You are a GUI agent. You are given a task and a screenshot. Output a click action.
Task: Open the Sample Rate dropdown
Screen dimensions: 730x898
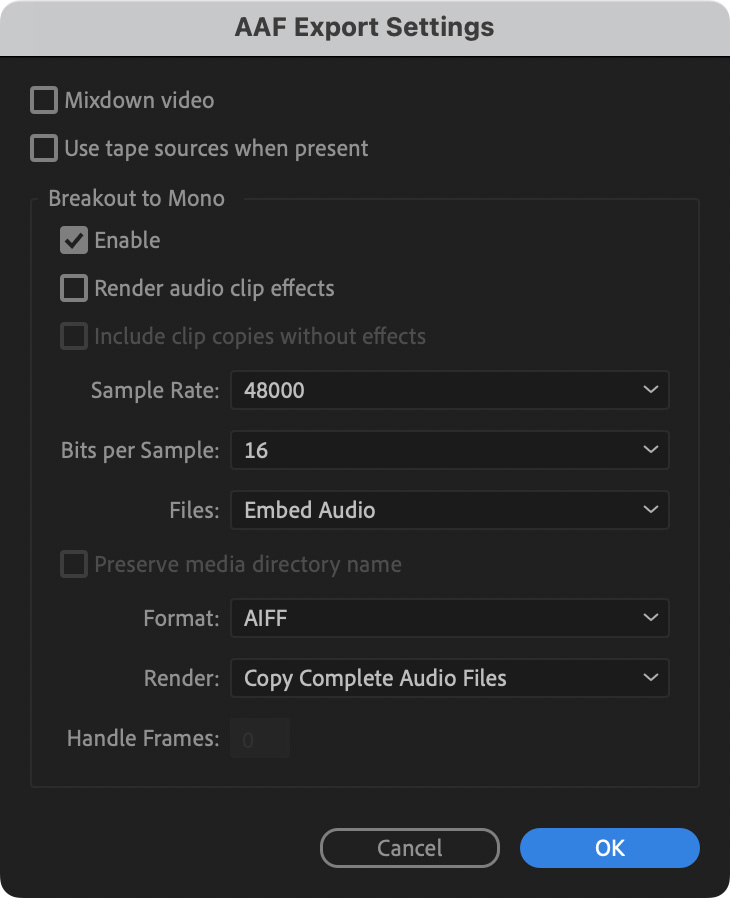[449, 390]
